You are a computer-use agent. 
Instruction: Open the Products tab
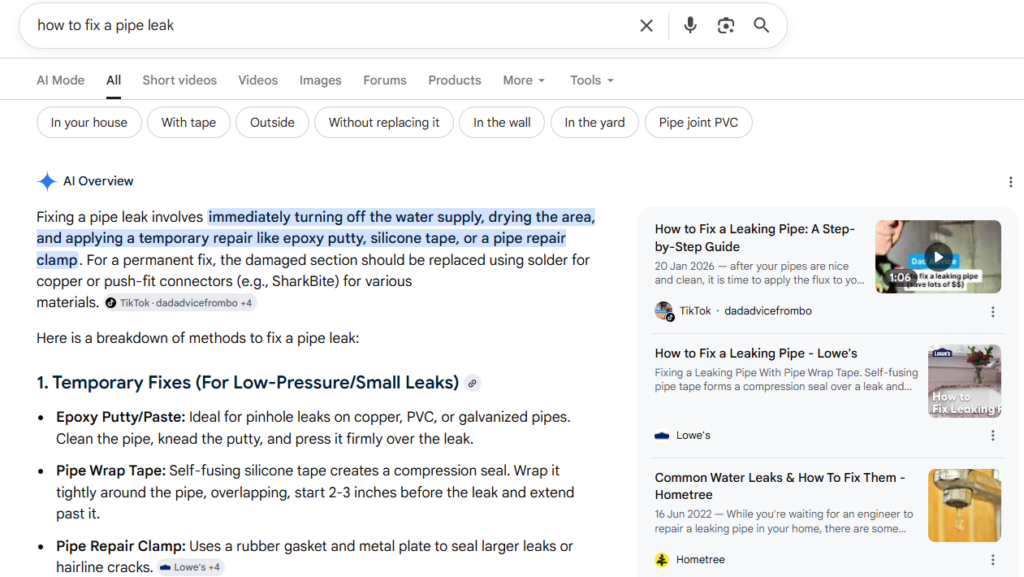tap(455, 80)
